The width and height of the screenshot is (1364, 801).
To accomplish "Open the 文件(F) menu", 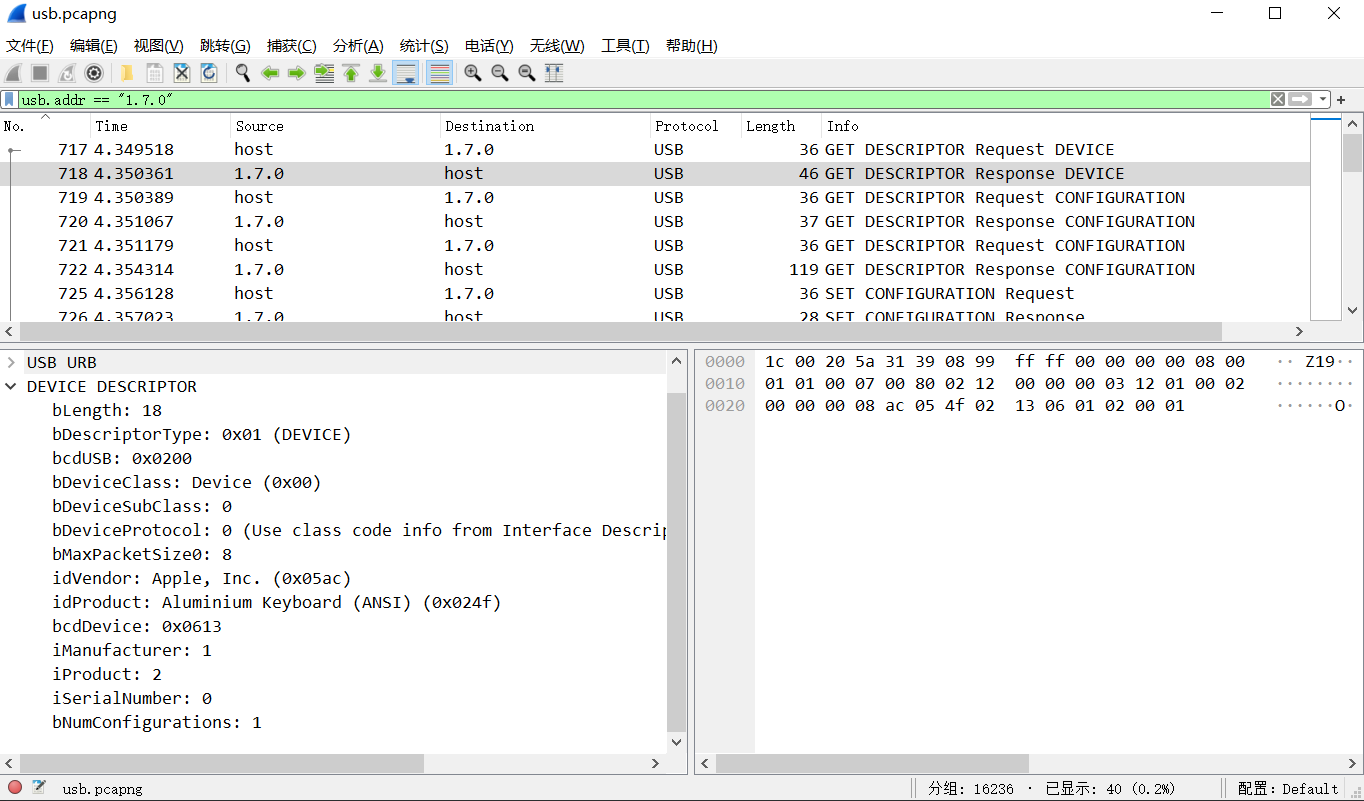I will pos(30,46).
